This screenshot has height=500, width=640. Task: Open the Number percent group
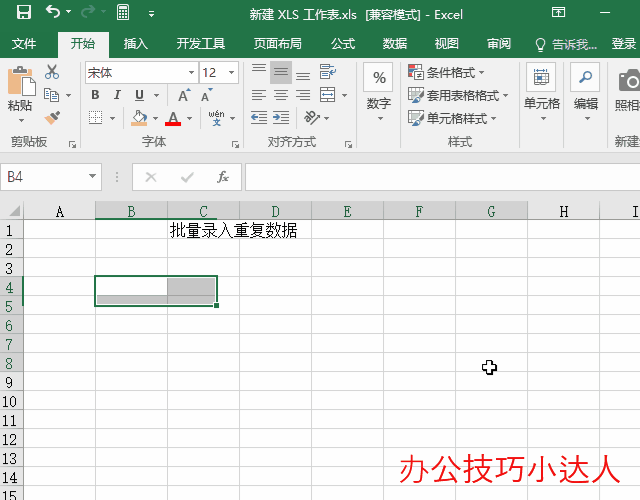coord(379,92)
